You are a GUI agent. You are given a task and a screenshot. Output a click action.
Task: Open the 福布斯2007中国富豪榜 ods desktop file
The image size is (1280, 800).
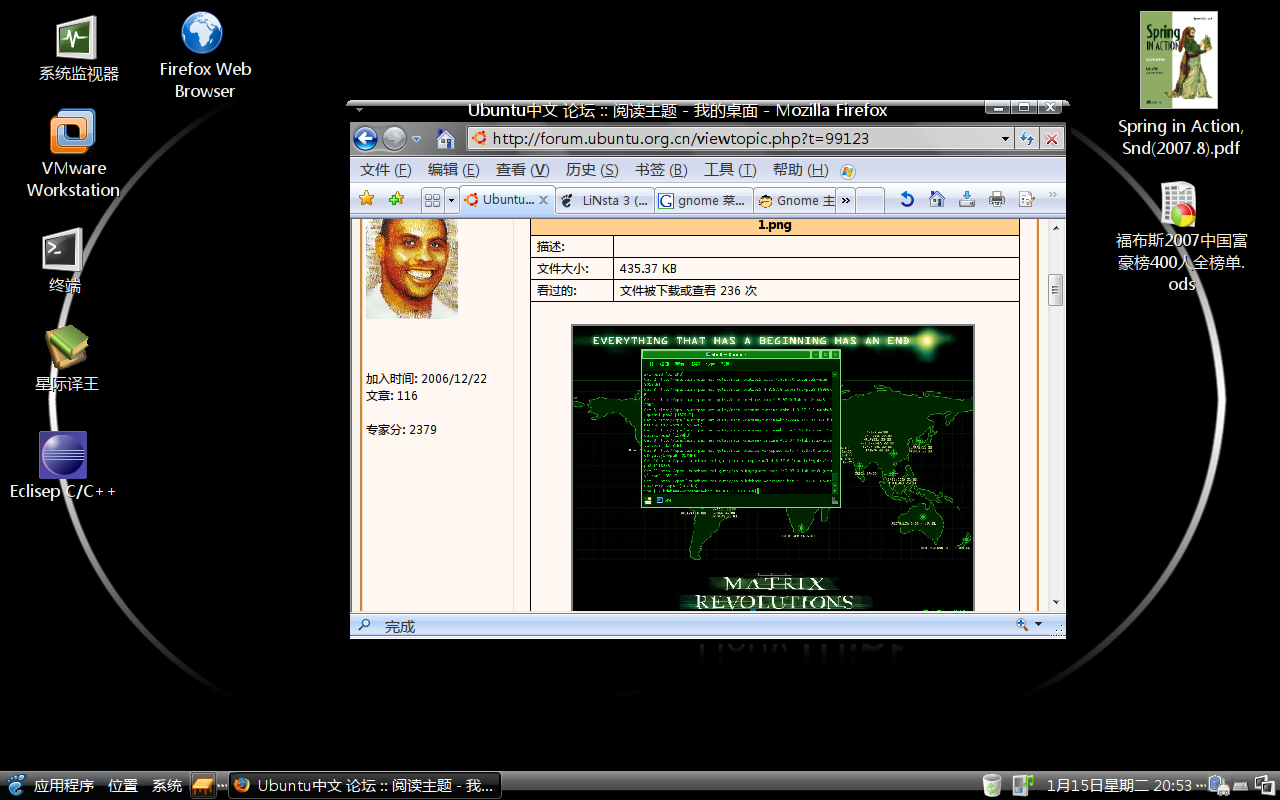(1180, 237)
